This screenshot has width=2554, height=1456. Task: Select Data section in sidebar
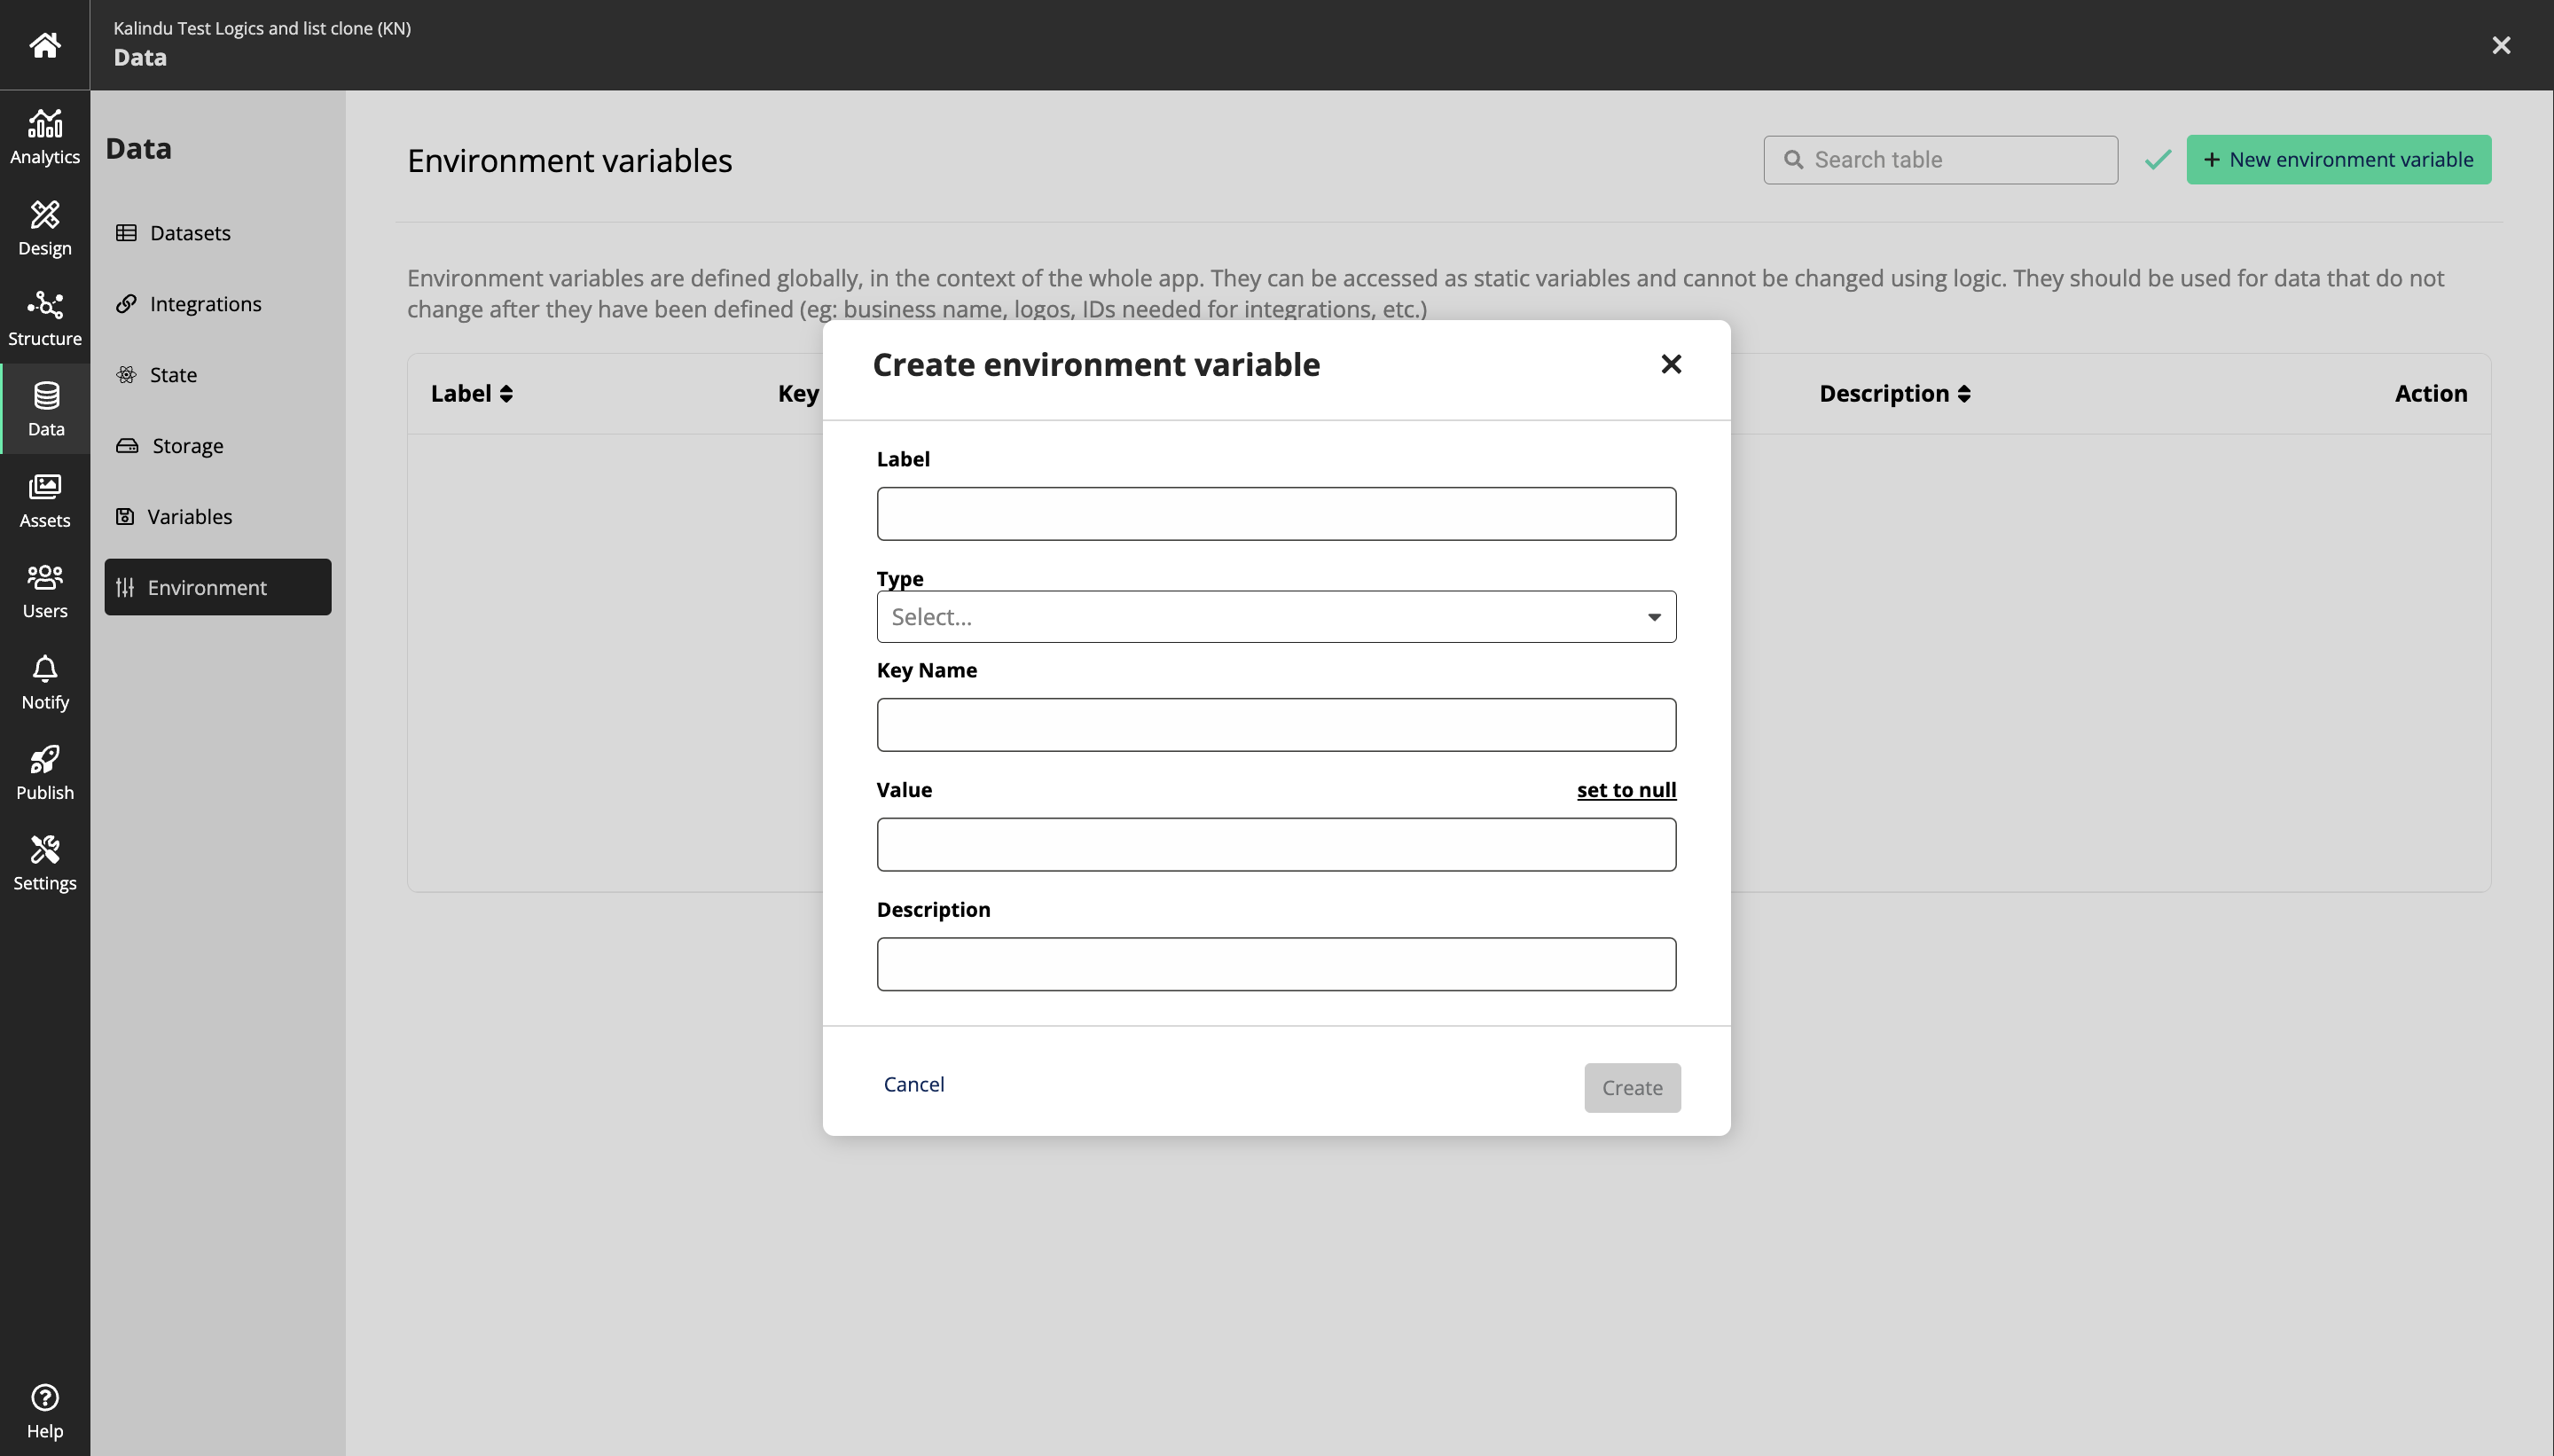click(45, 409)
